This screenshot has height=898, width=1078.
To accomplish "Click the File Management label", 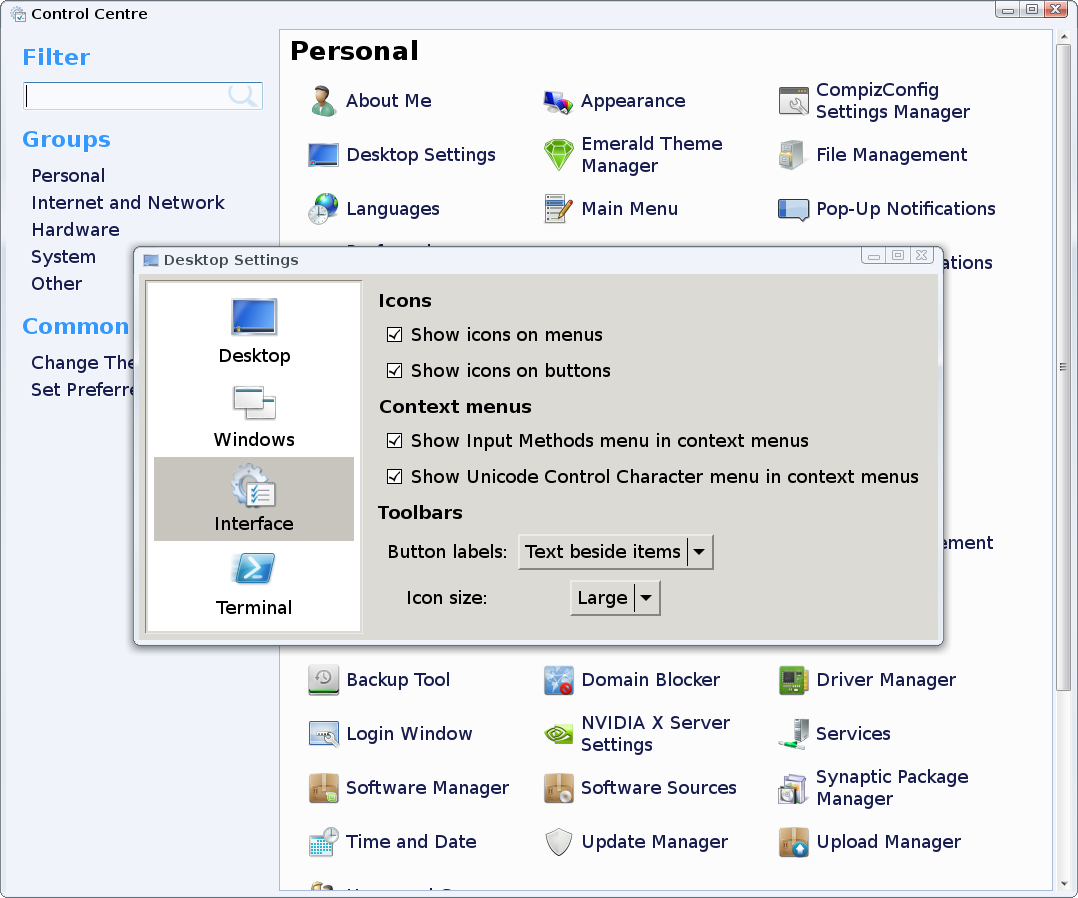I will click(892, 155).
